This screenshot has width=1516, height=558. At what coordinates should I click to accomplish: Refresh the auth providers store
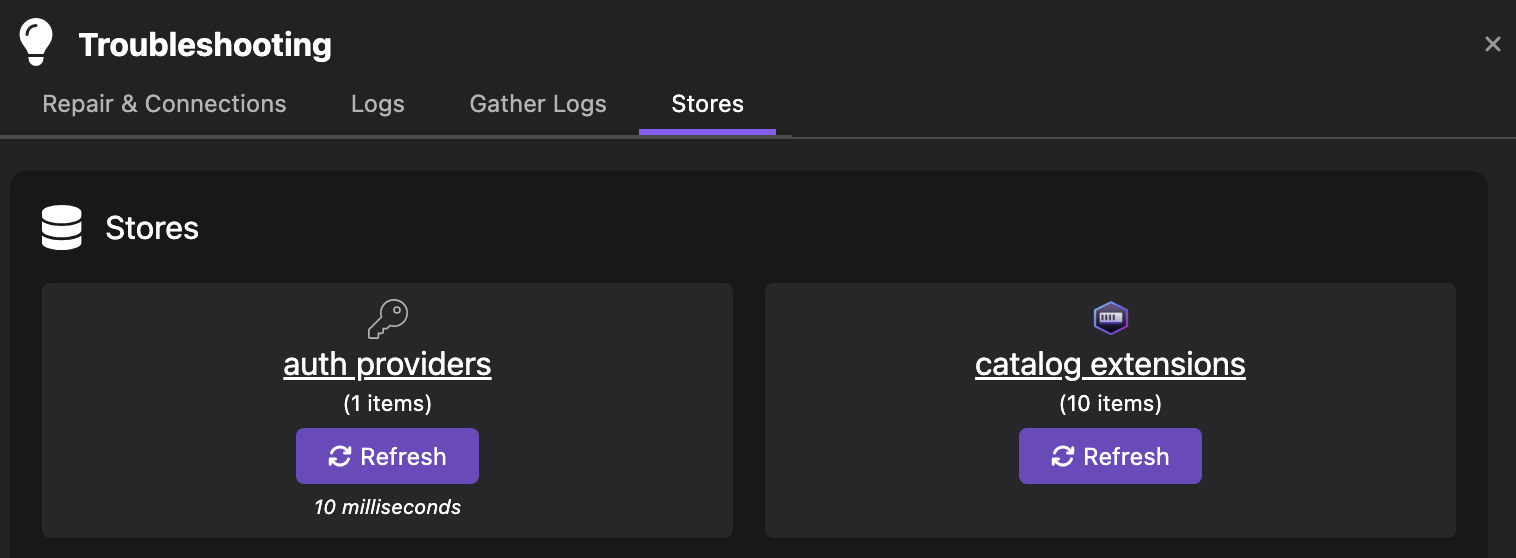(x=387, y=456)
